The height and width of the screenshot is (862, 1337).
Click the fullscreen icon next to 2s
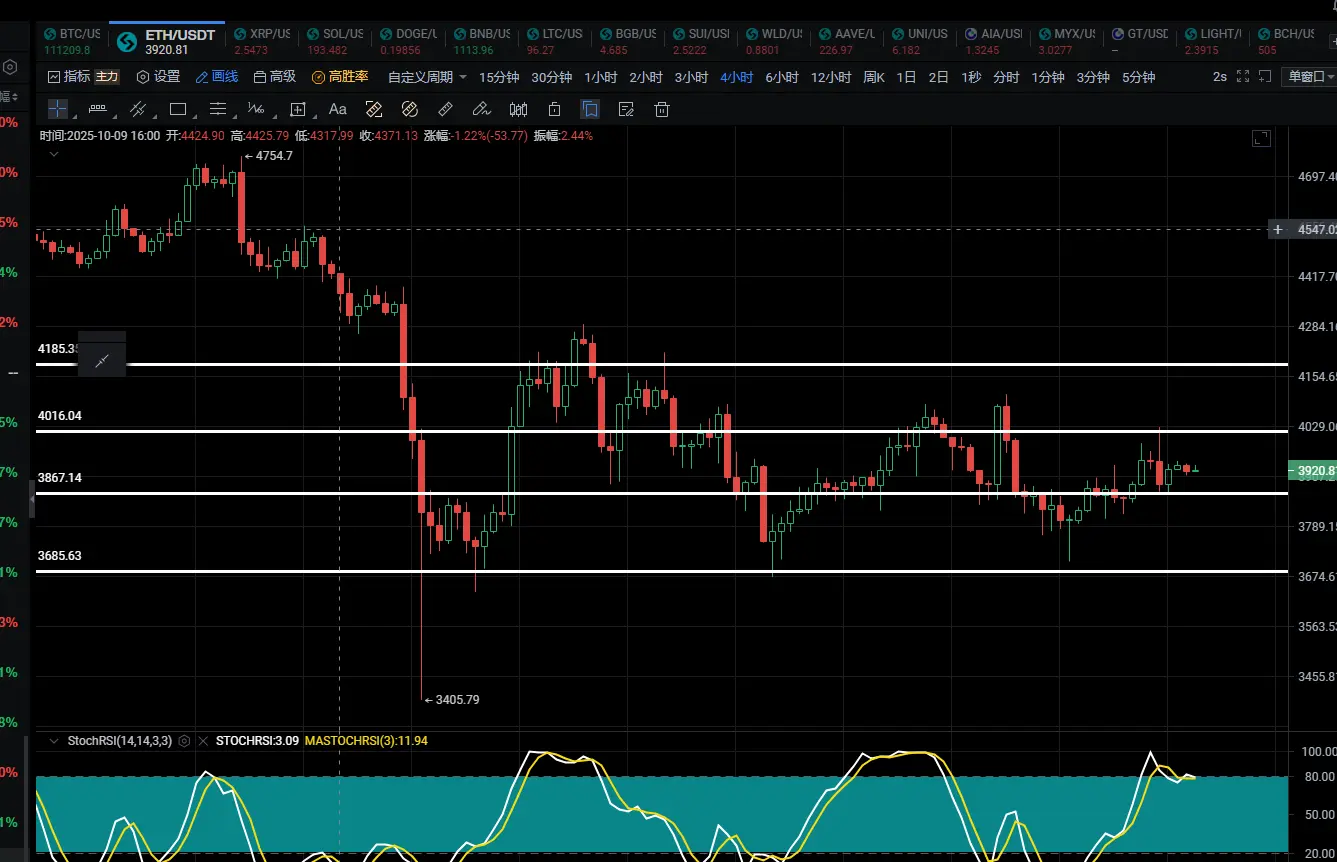tap(1243, 76)
